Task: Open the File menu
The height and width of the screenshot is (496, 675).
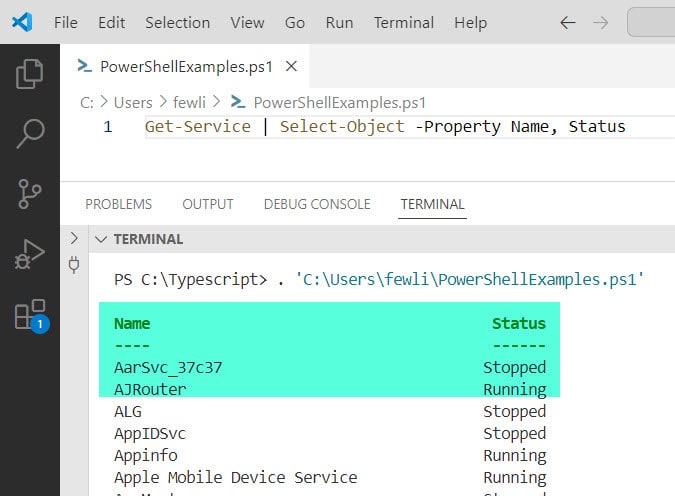Action: tap(66, 22)
